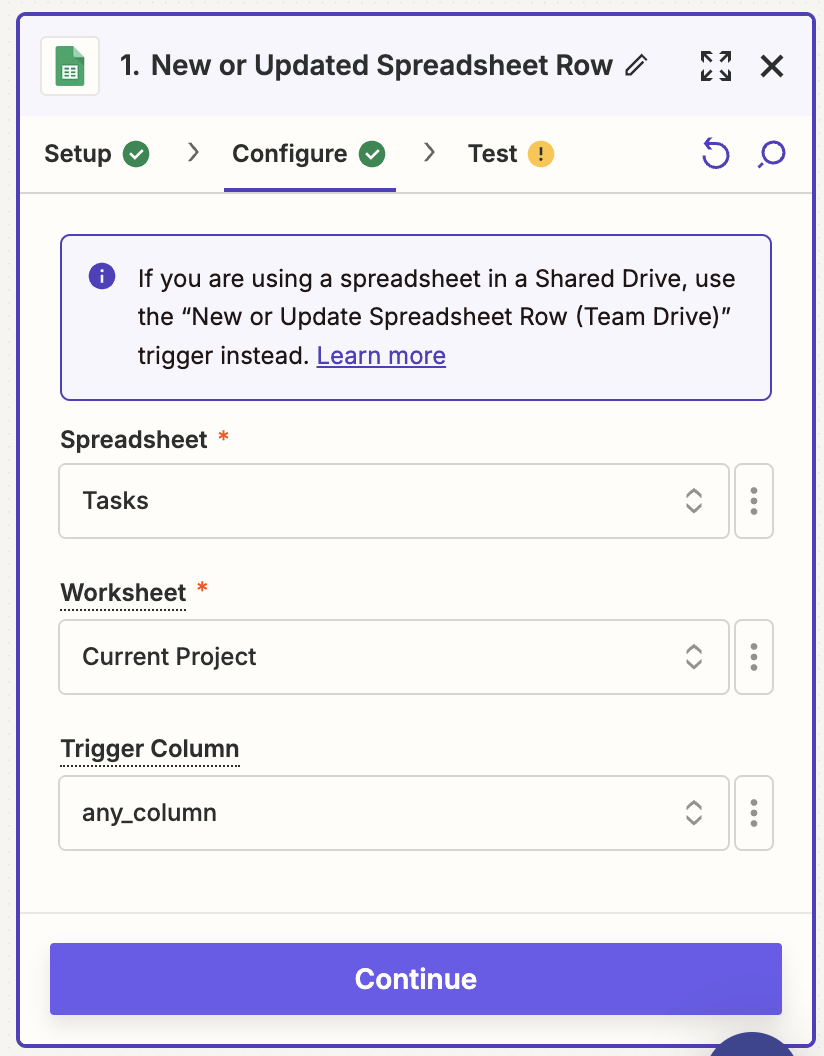Open search with the magnifying glass icon
Image resolution: width=824 pixels, height=1056 pixels.
click(x=771, y=153)
